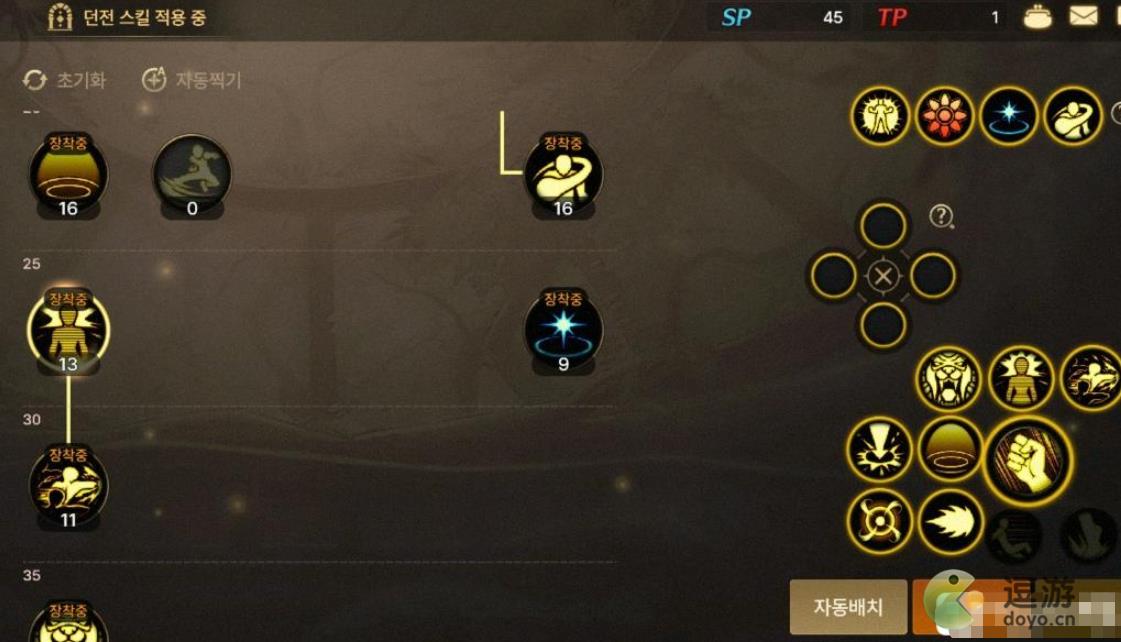Tap the downward impact skill slot
Viewport: 1121px width, 642px height.
click(x=879, y=450)
